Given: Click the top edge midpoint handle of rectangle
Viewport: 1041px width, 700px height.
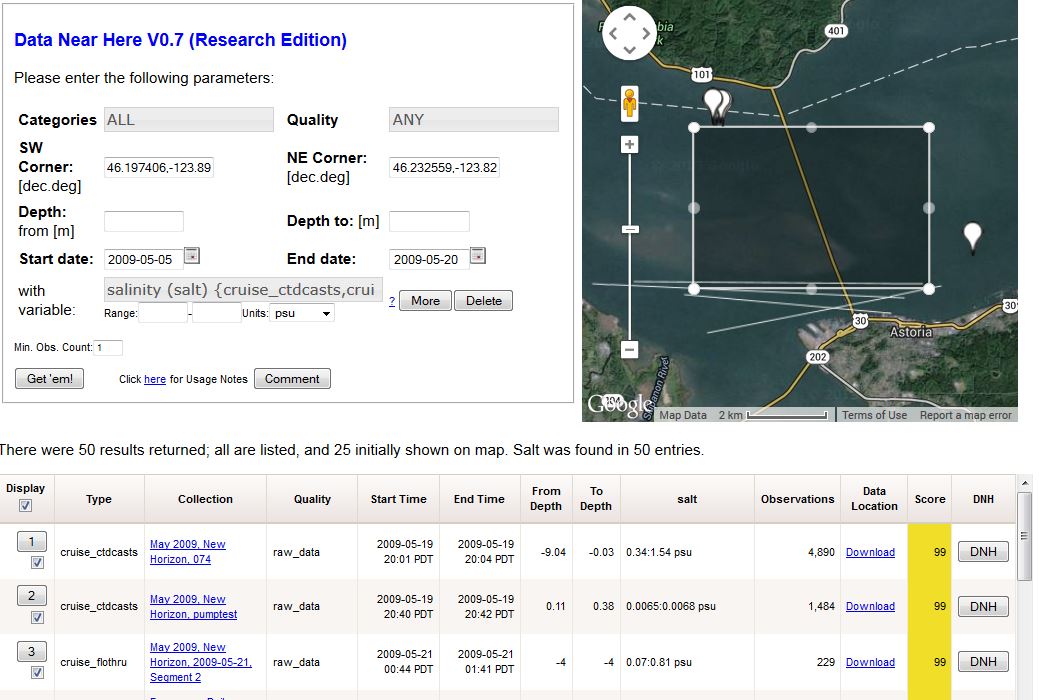Looking at the screenshot, I should 811,127.
